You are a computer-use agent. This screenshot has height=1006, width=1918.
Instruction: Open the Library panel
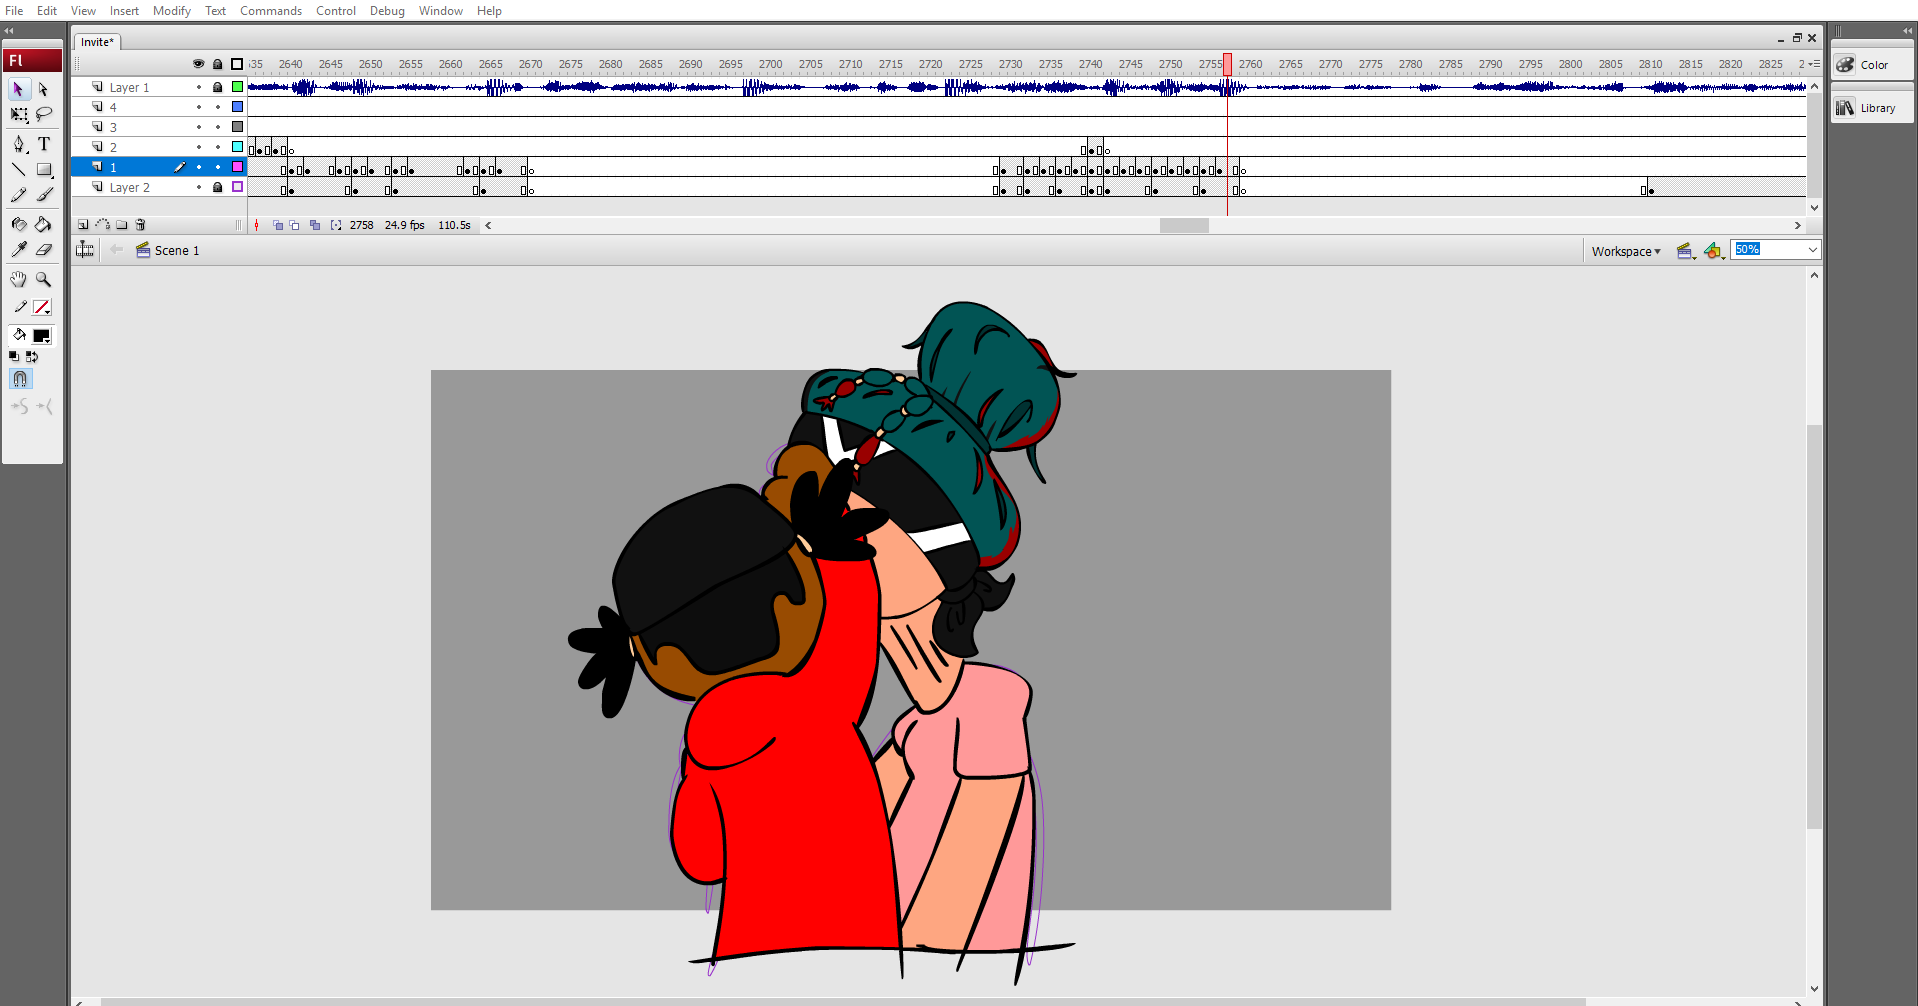1873,108
